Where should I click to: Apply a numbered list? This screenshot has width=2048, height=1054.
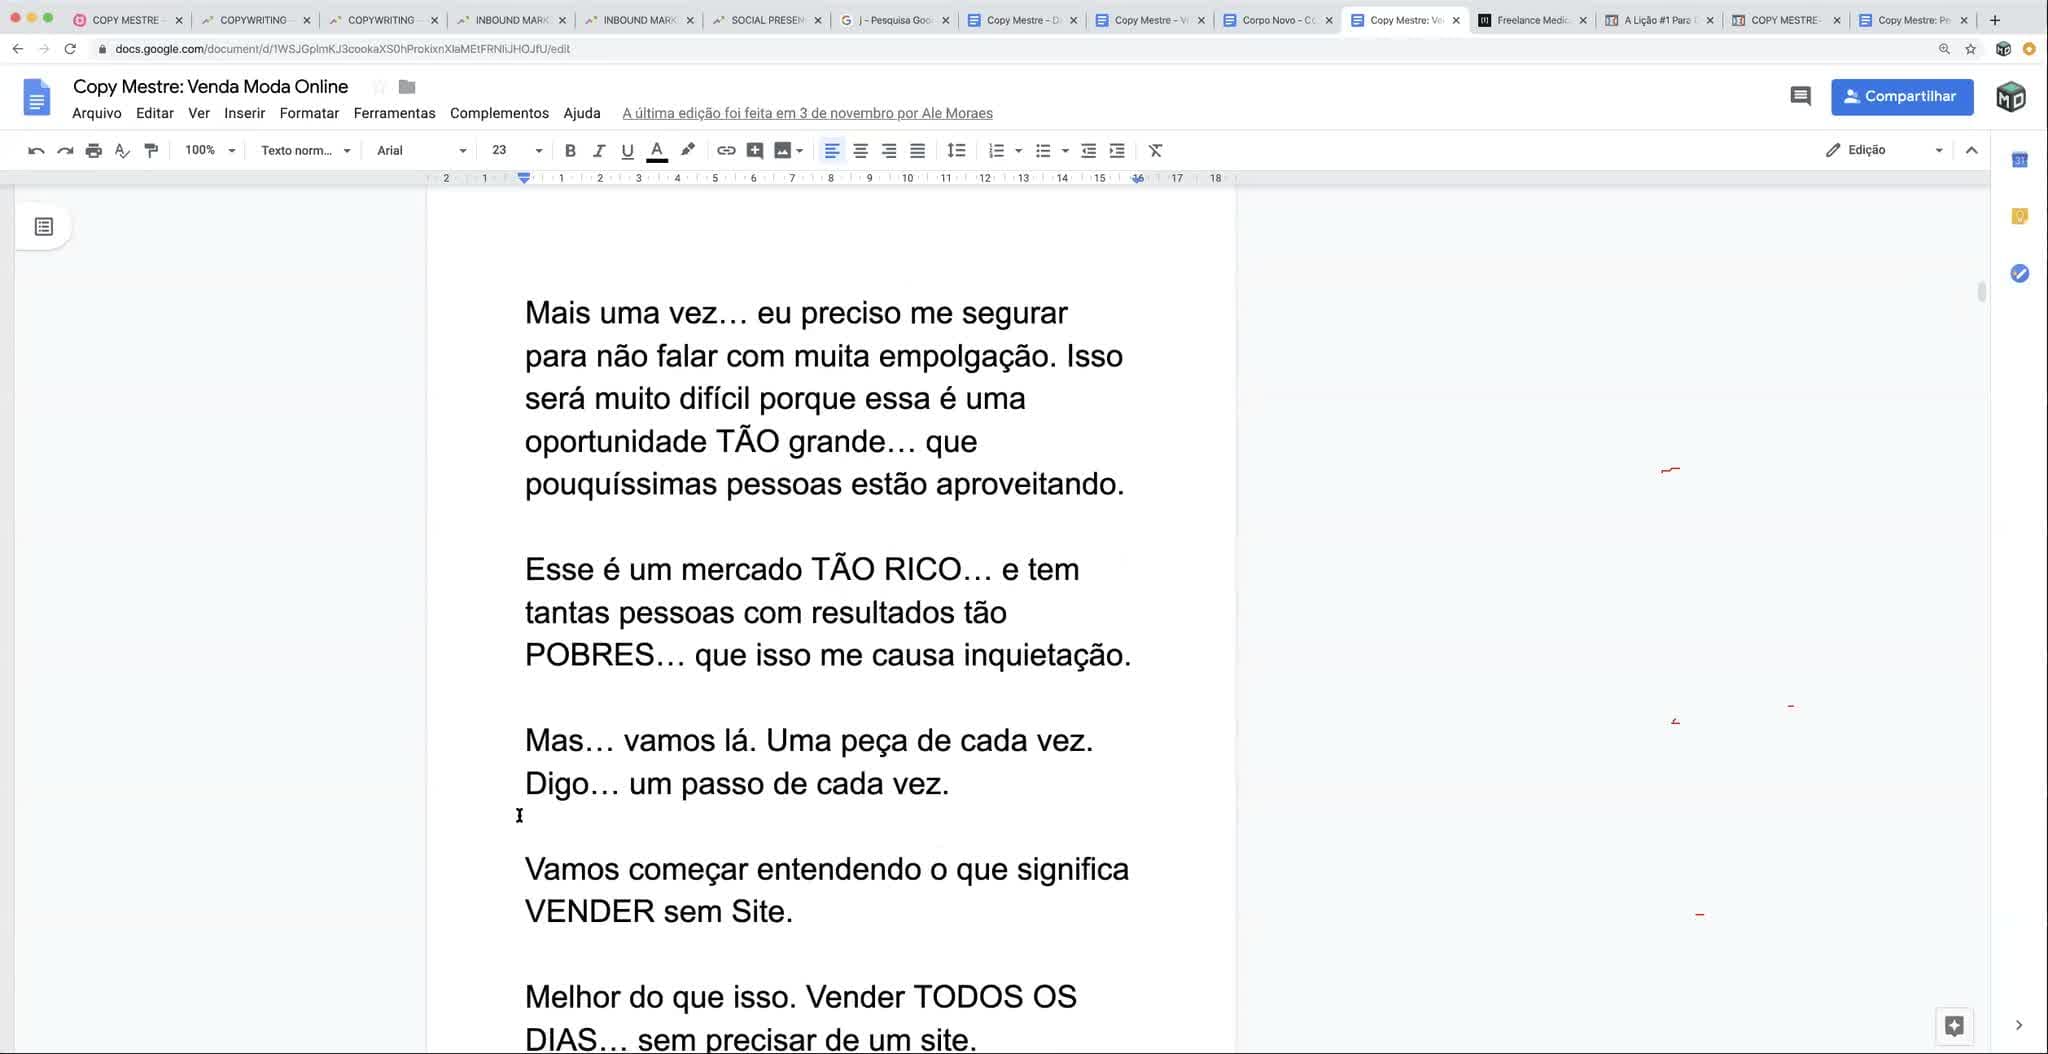coord(996,150)
